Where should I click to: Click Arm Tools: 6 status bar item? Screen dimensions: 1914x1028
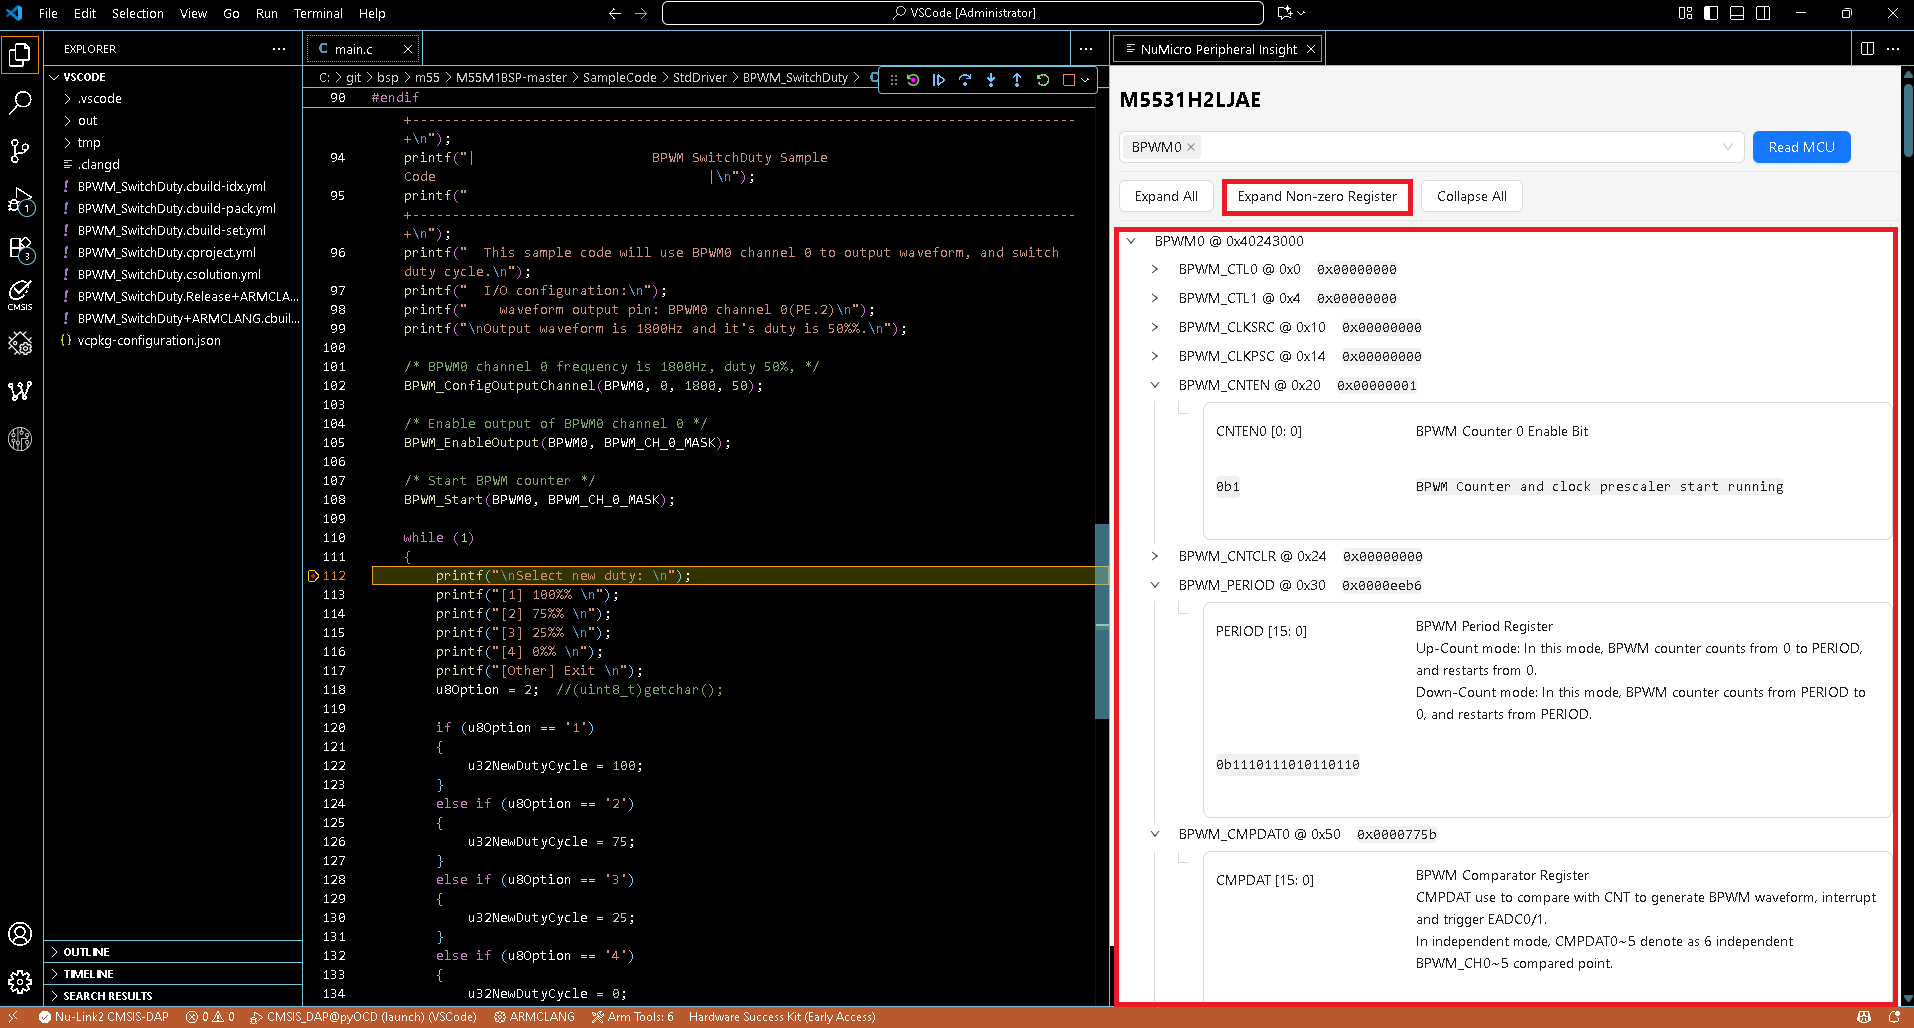(x=633, y=1017)
